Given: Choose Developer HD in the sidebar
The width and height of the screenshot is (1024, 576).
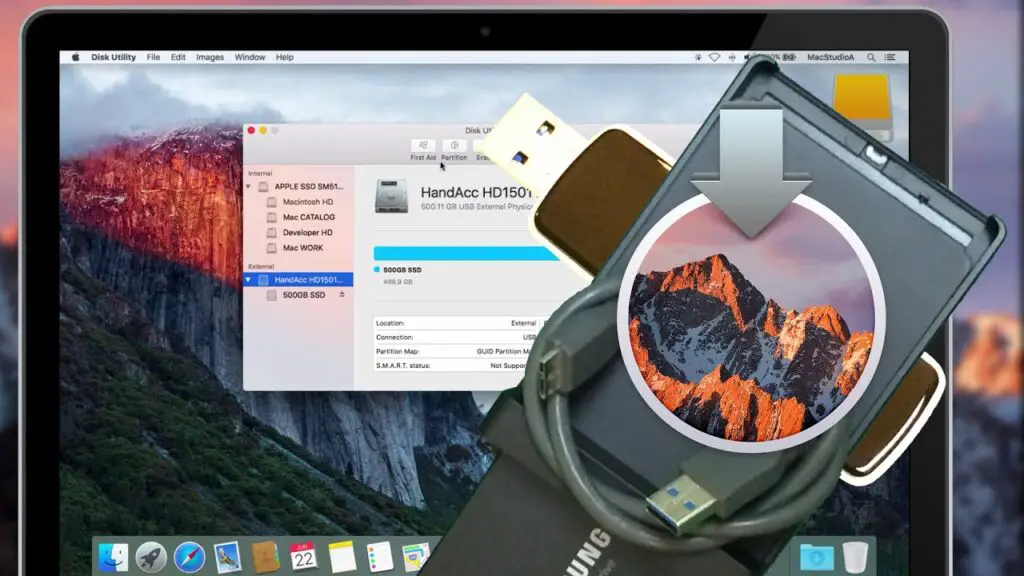Looking at the screenshot, I should [x=306, y=232].
